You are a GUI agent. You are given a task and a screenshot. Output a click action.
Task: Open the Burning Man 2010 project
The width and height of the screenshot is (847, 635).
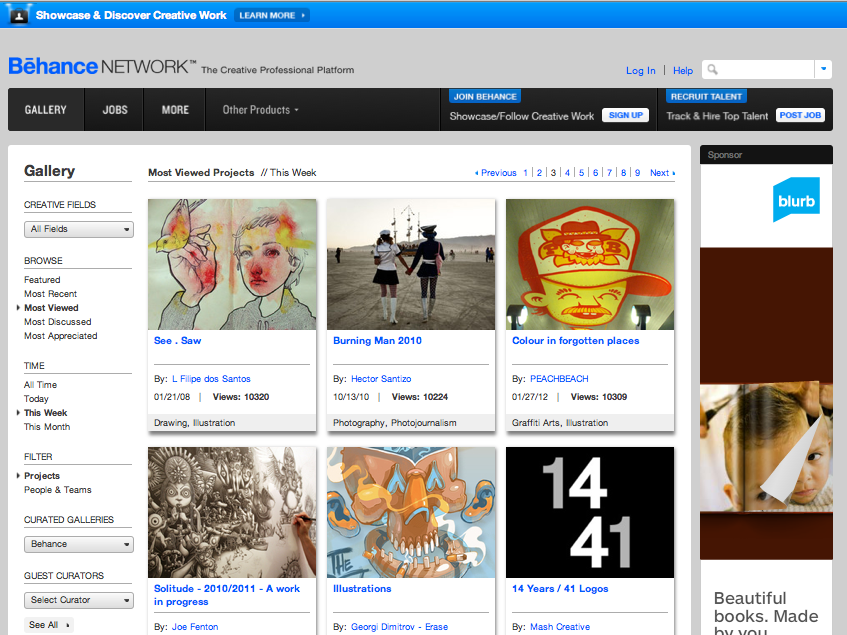378,340
